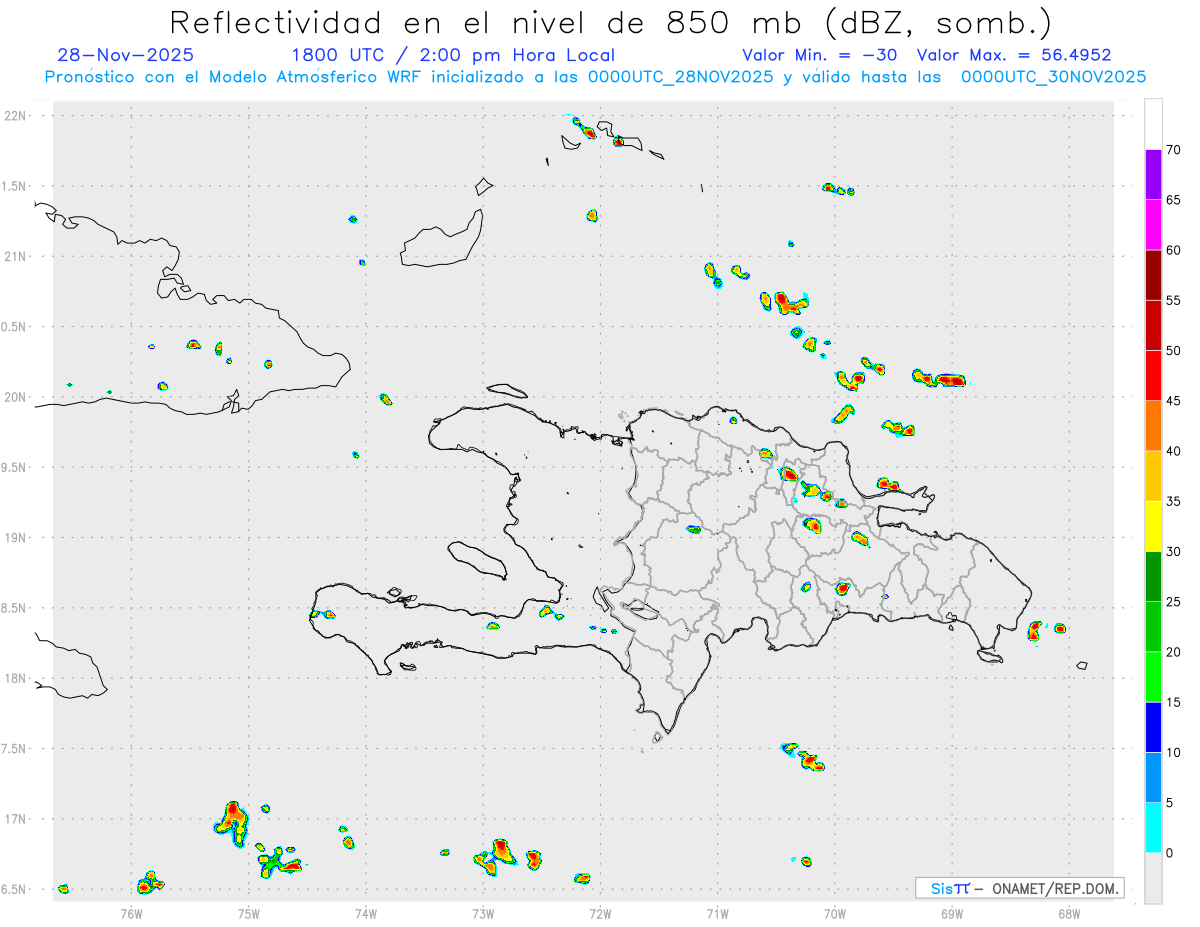Select the orange 40-45 dBZ legend band
Viewport: 1200px width, 927px height.
1153,426
